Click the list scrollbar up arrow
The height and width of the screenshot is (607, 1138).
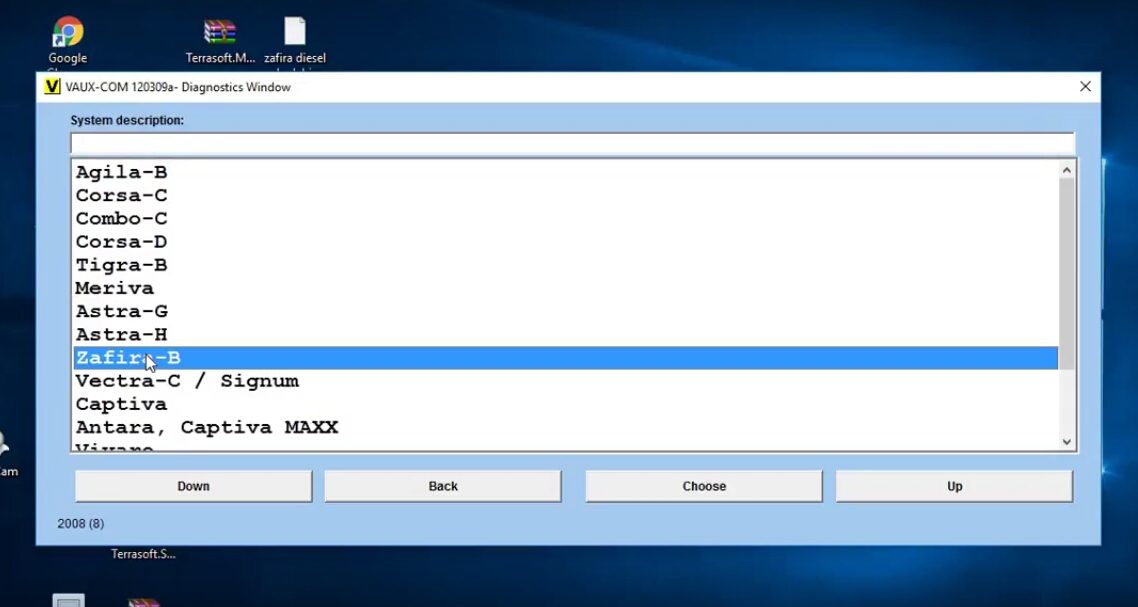tap(1067, 171)
